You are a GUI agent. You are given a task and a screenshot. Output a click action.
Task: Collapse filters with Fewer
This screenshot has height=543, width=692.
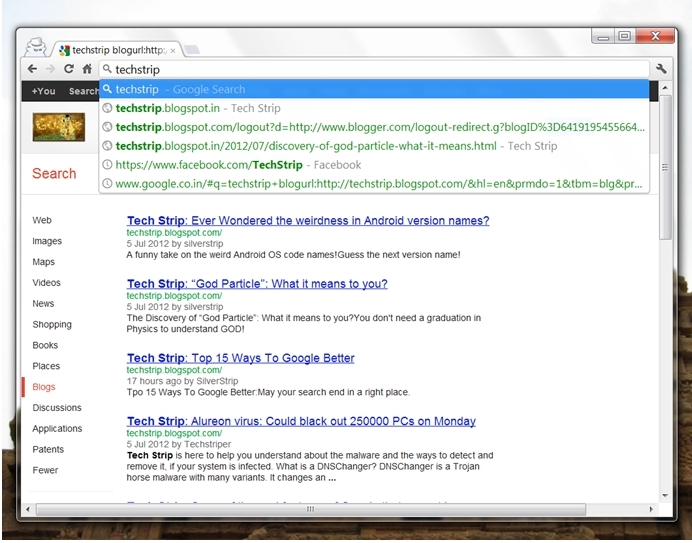(45, 470)
